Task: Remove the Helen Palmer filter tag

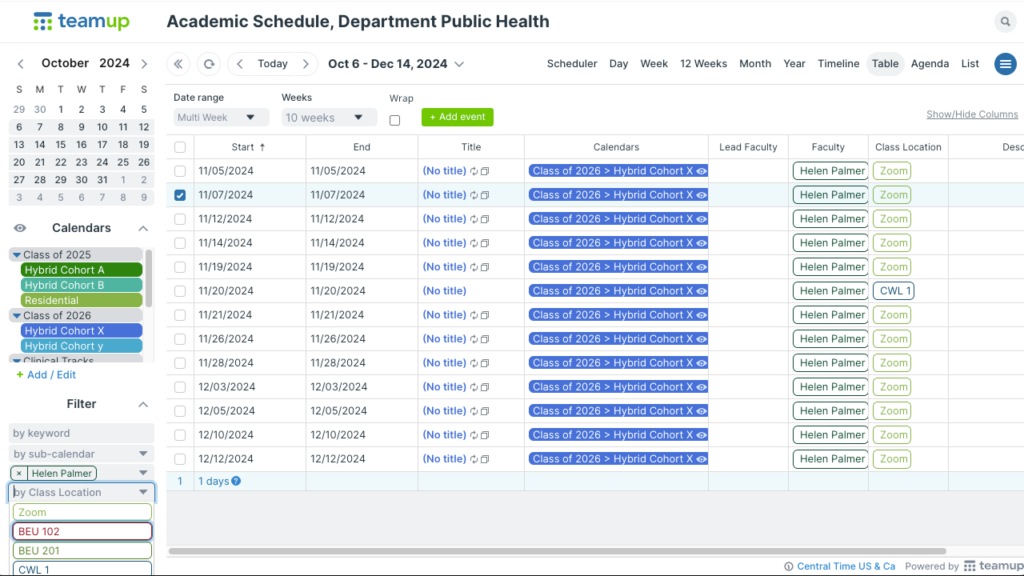Action: pos(19,473)
